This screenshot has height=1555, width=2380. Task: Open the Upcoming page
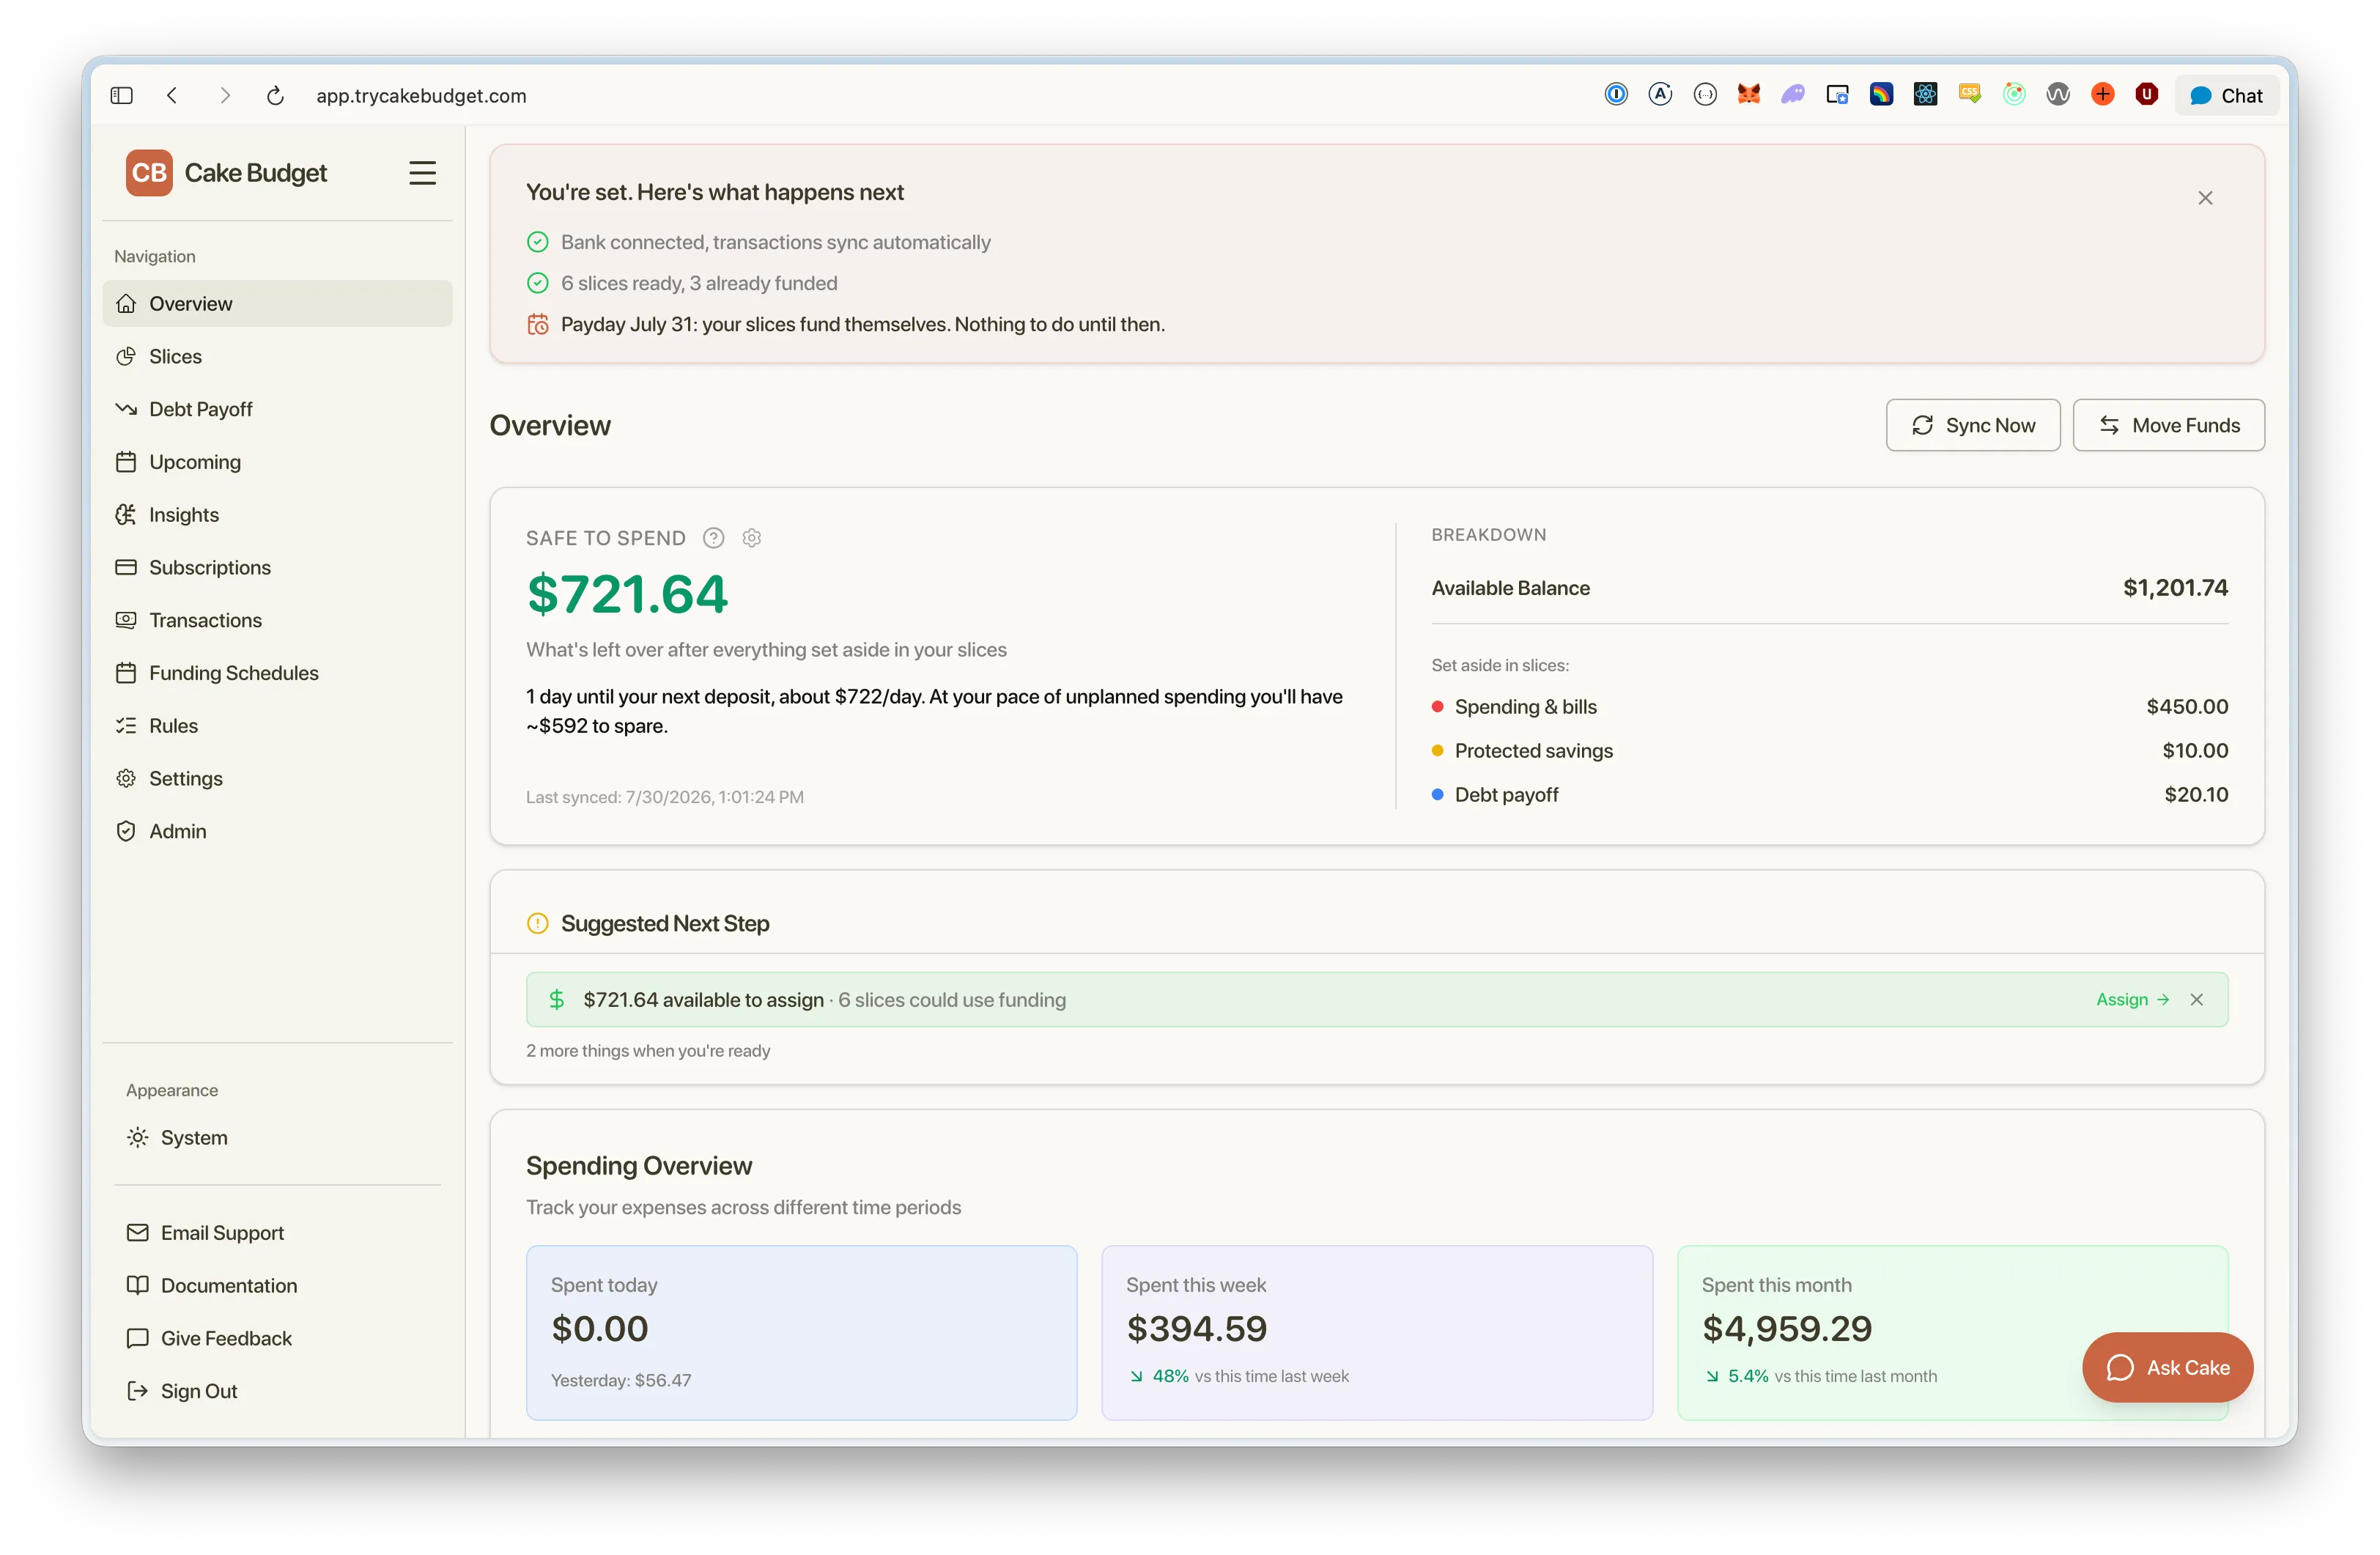277,462
